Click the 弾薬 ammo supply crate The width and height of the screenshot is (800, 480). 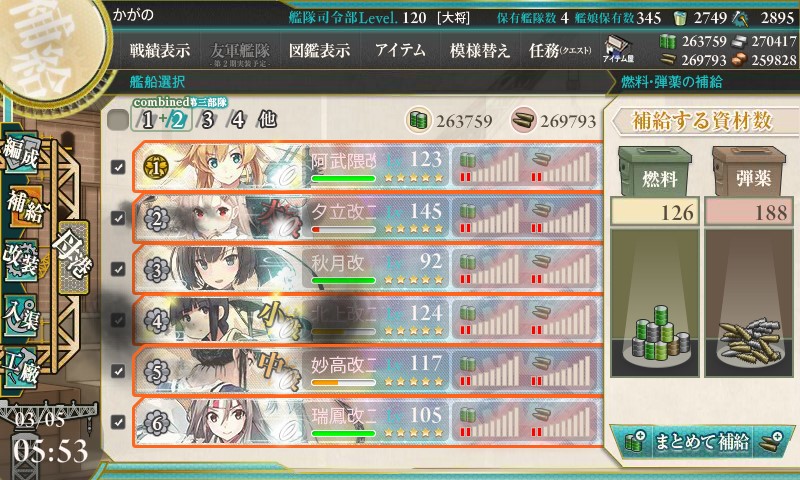click(x=748, y=171)
